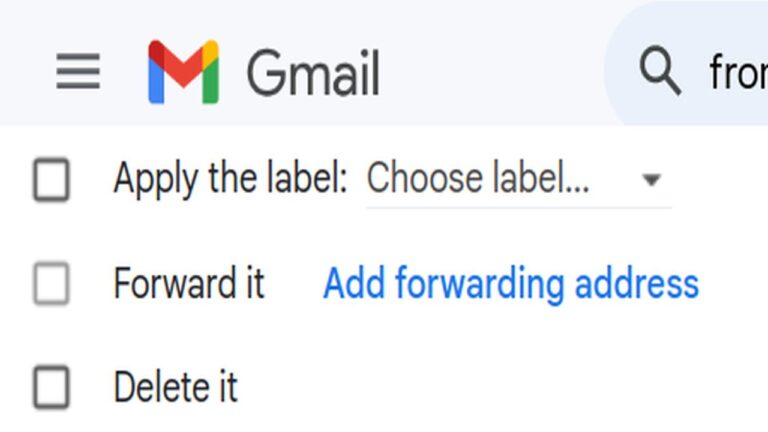This screenshot has height=432, width=768.
Task: Select the Choose label… placeholder text
Action: point(478,178)
